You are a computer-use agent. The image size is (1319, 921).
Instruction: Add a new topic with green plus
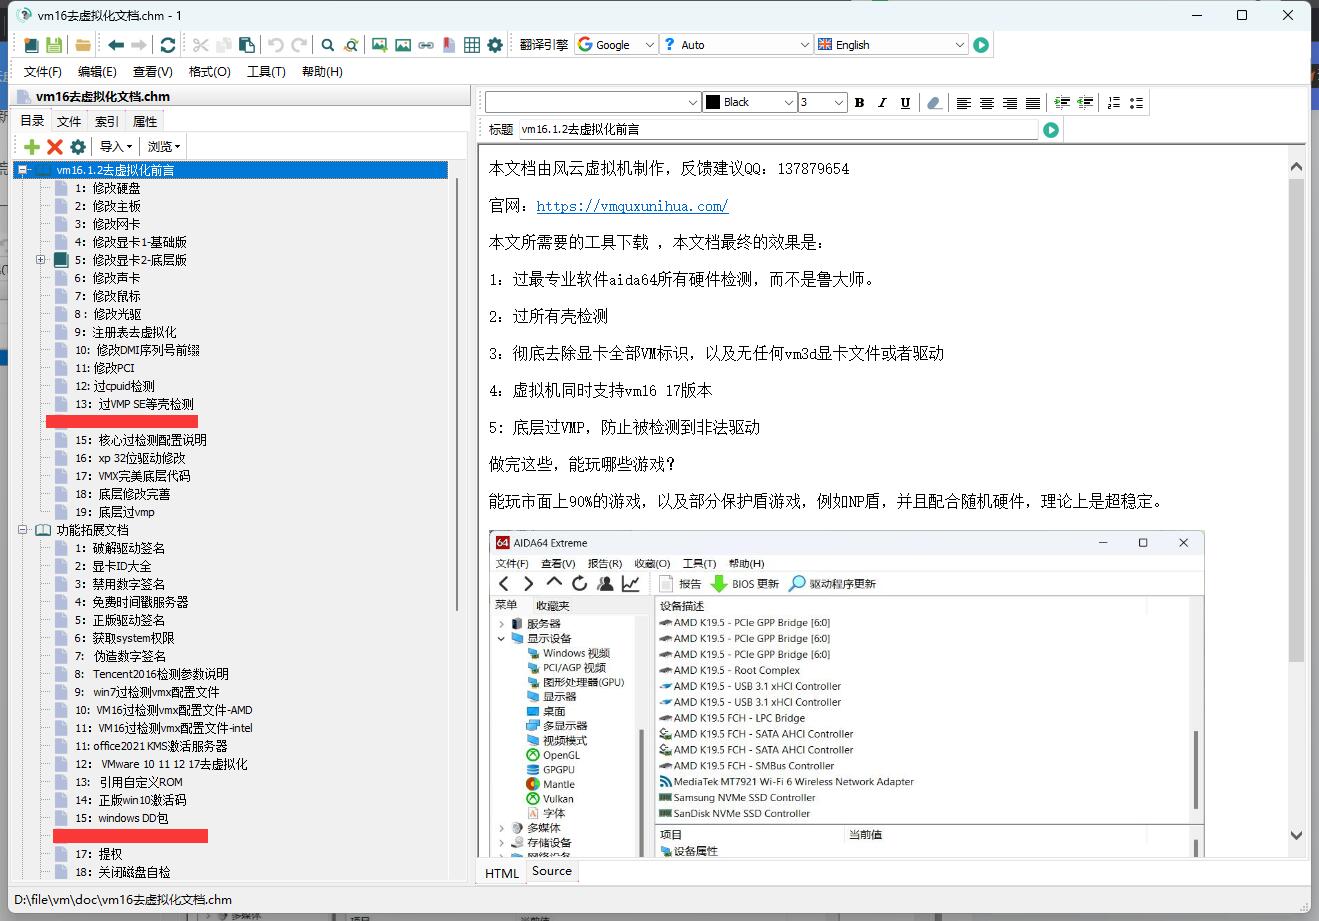click(32, 147)
